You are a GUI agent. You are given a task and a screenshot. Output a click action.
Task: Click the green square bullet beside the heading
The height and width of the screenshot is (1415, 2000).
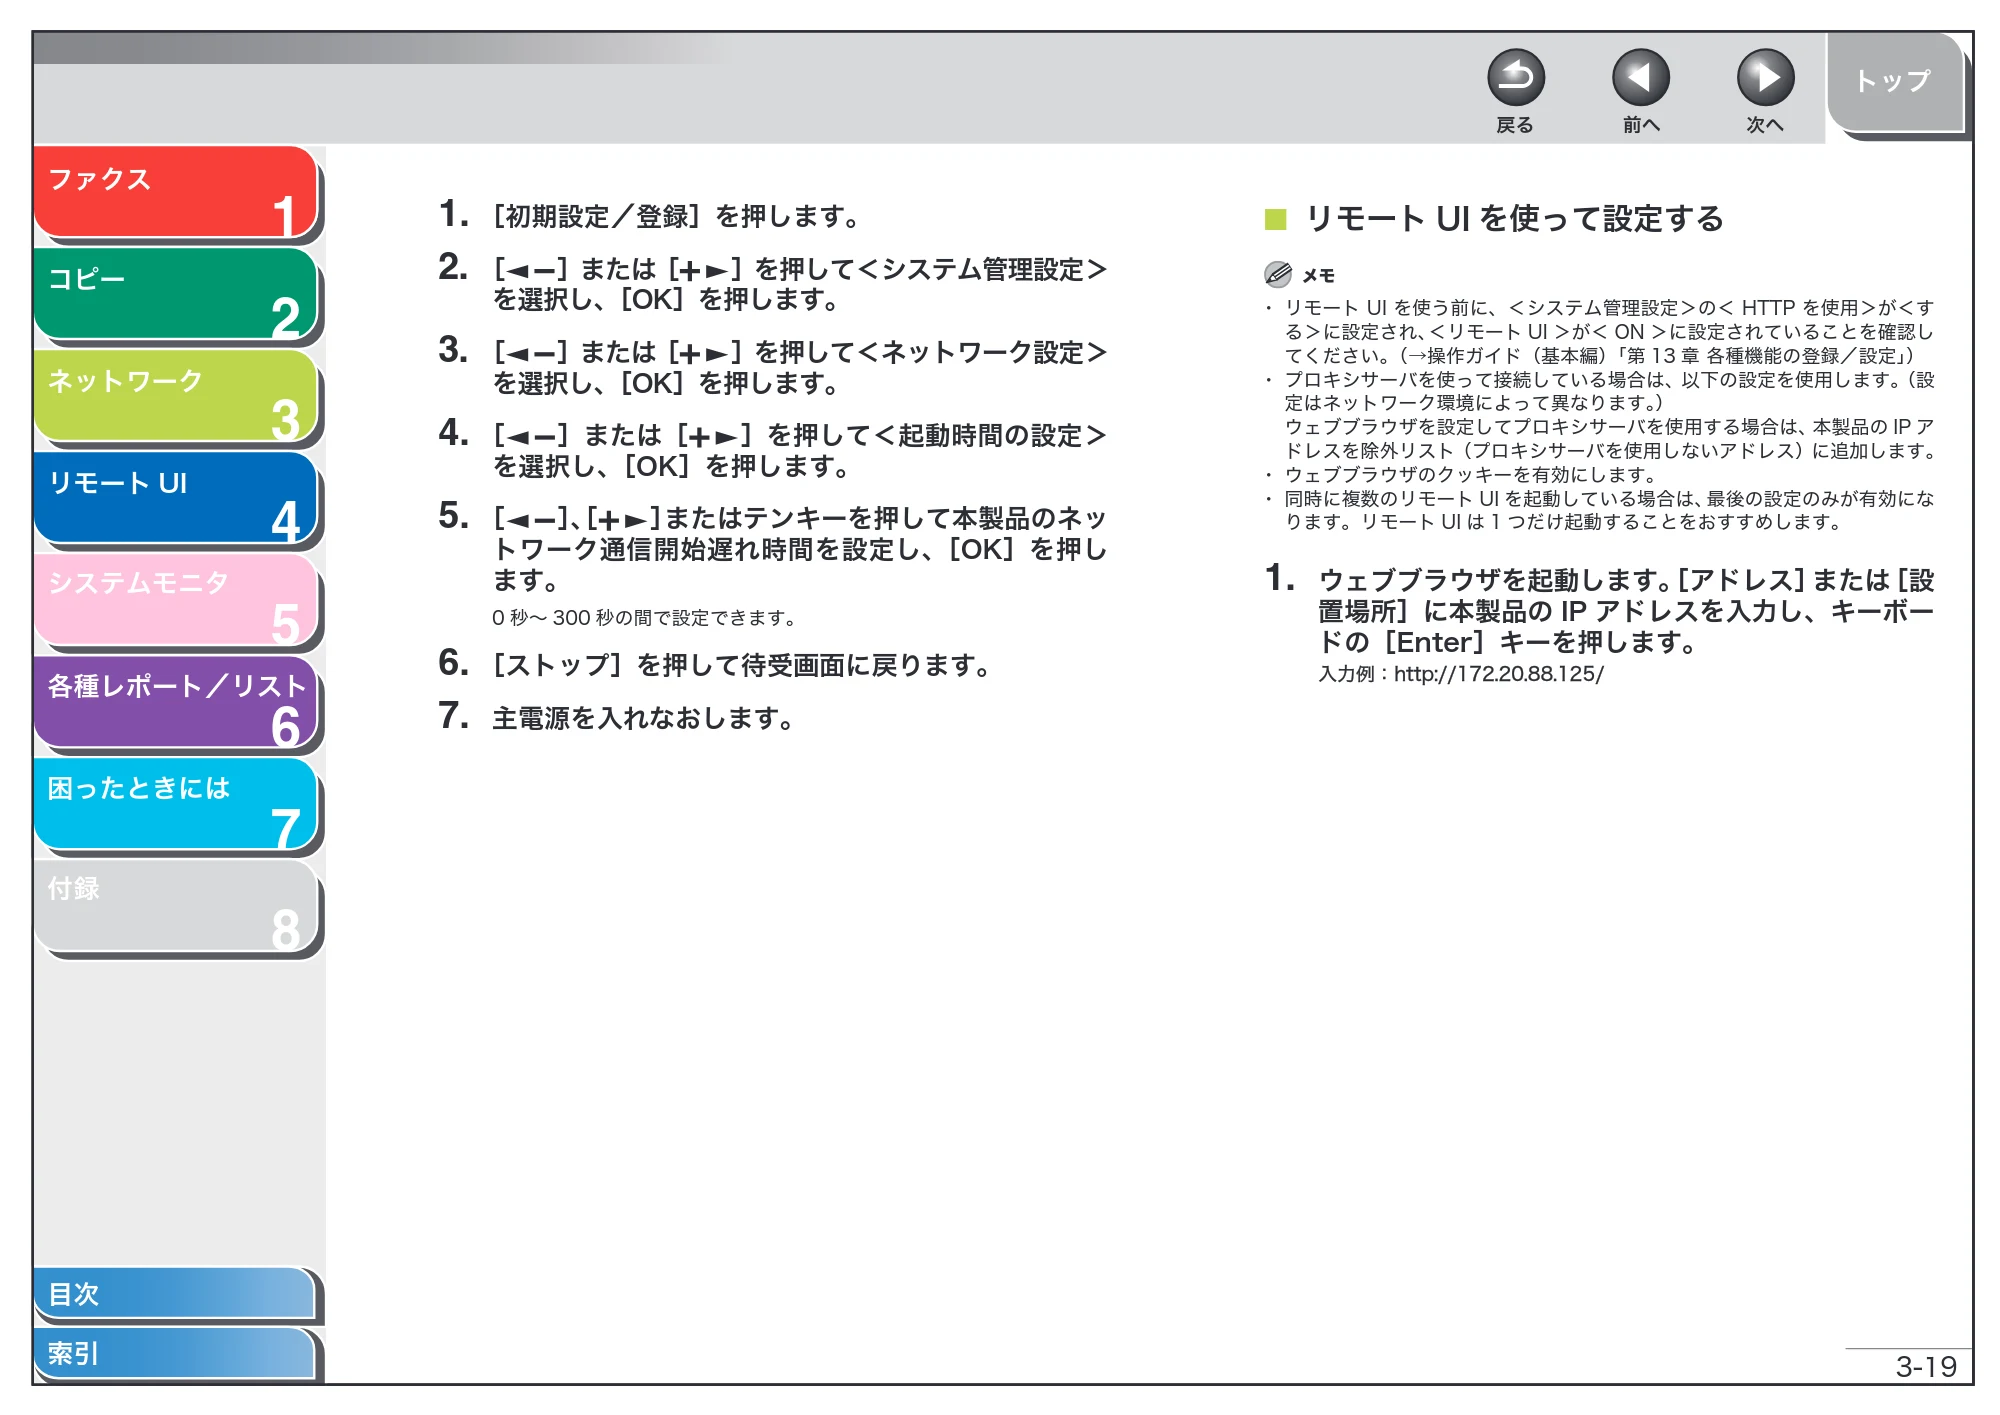[1275, 219]
